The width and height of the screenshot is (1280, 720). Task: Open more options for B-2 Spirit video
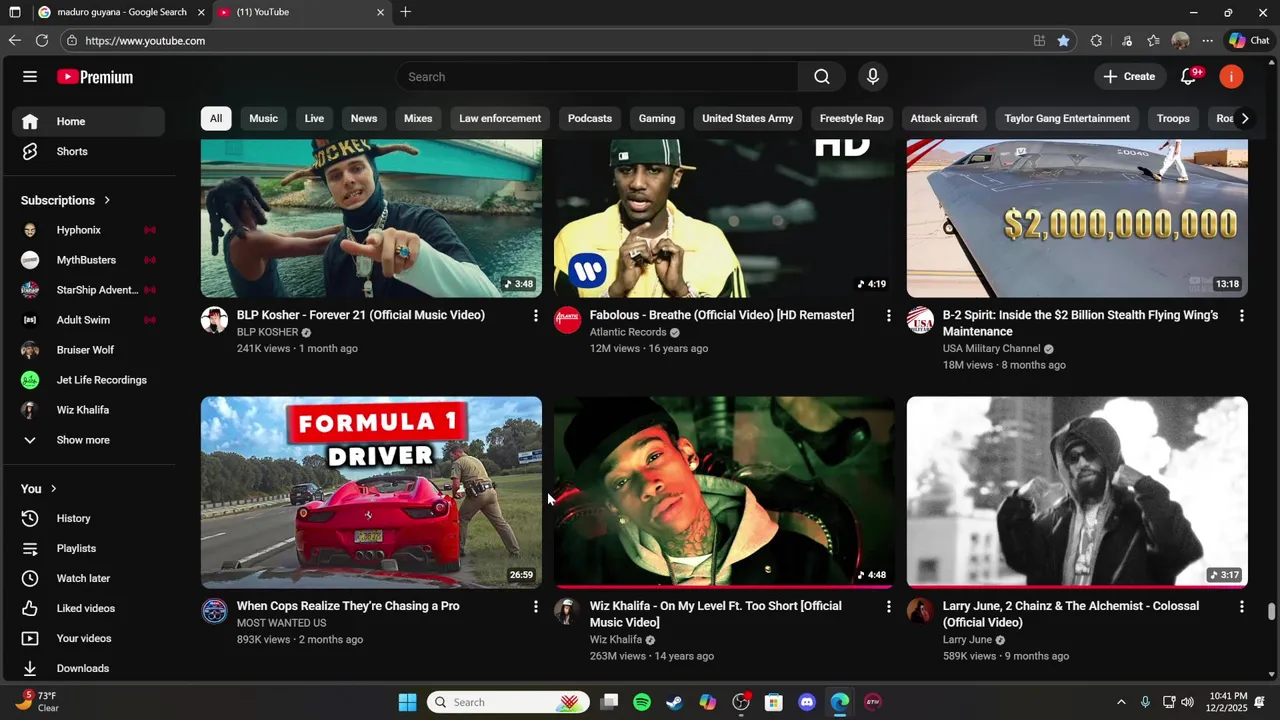(1241, 316)
